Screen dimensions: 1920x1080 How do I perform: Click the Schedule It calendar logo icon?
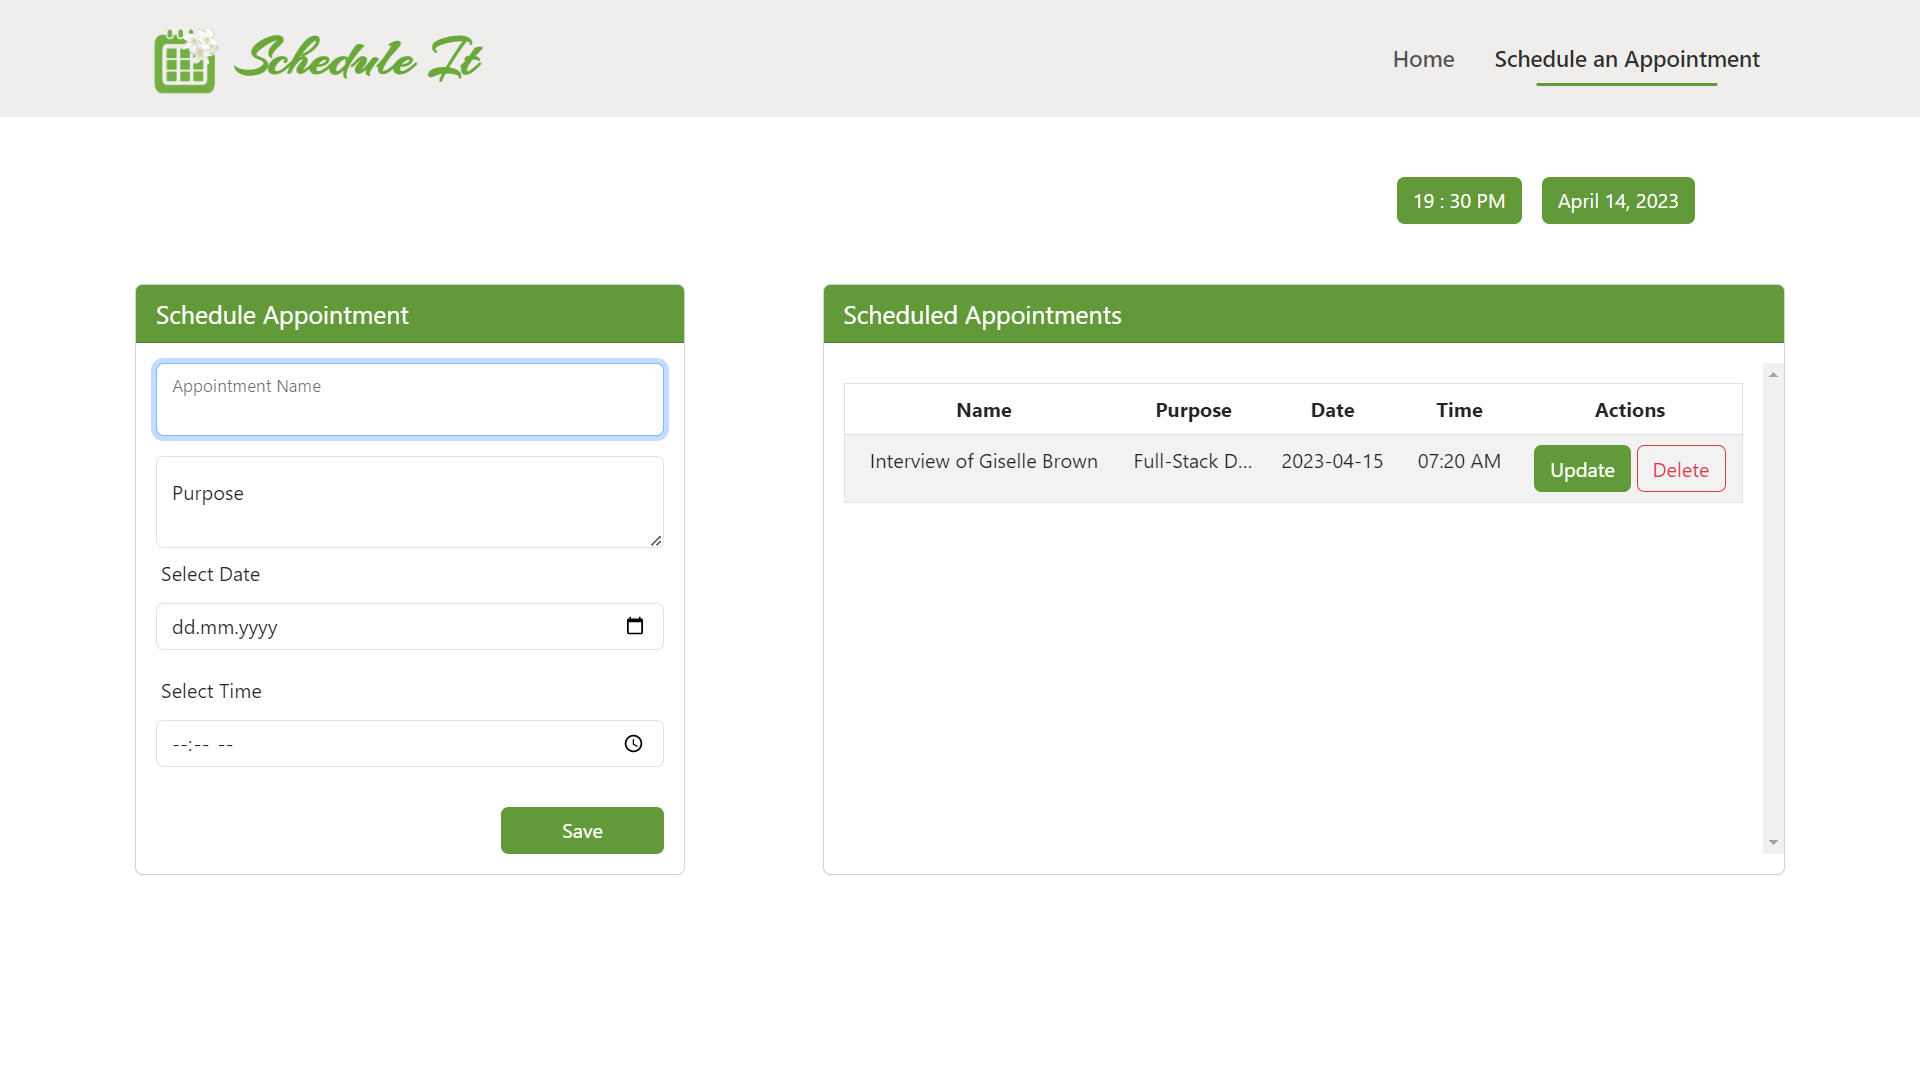click(186, 60)
